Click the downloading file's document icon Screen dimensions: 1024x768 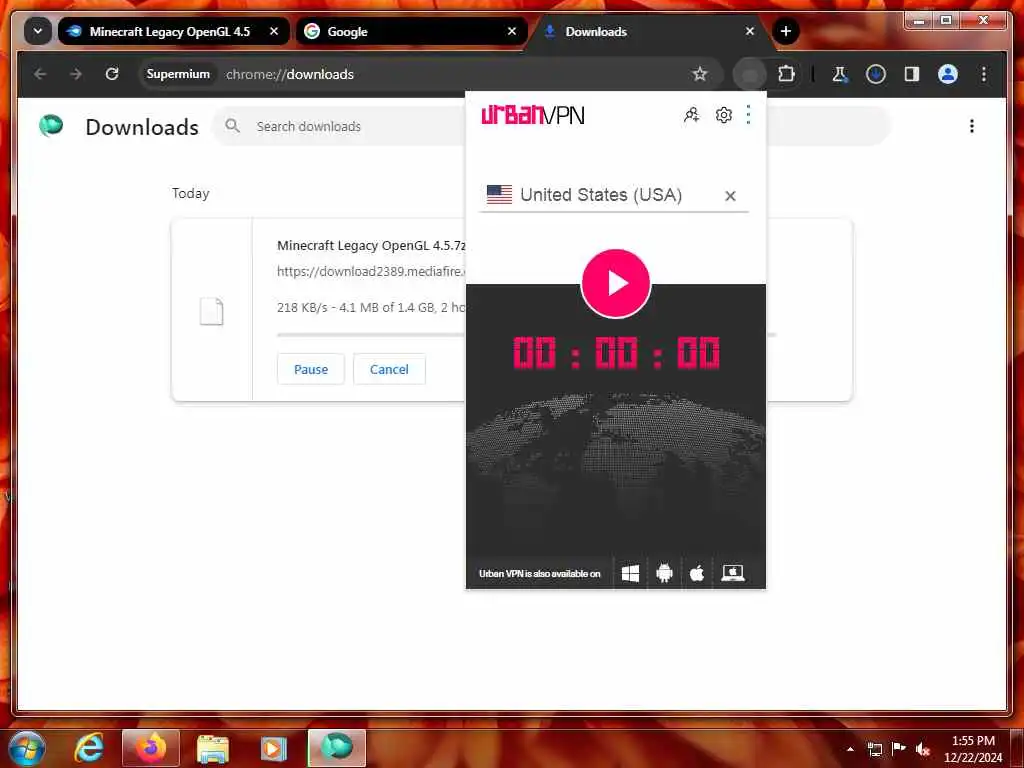(211, 311)
